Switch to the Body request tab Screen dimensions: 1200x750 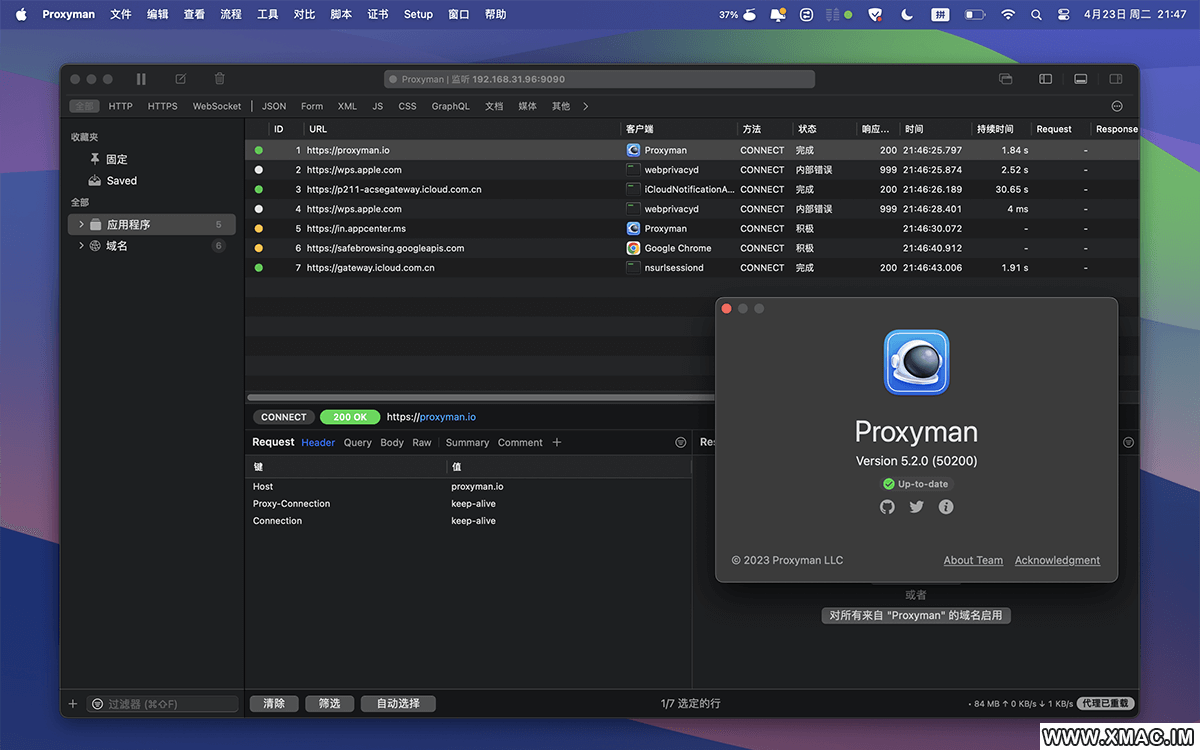(x=392, y=442)
